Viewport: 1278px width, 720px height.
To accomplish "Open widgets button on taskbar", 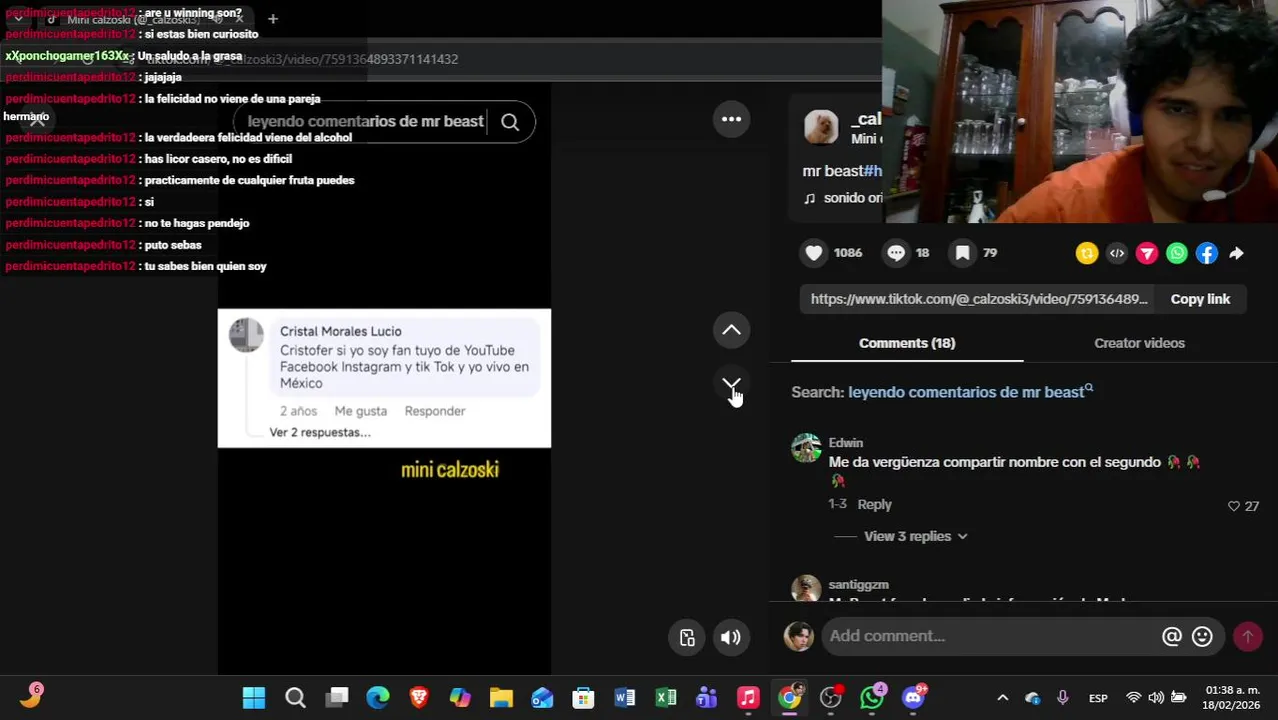I will pyautogui.click(x=30, y=698).
